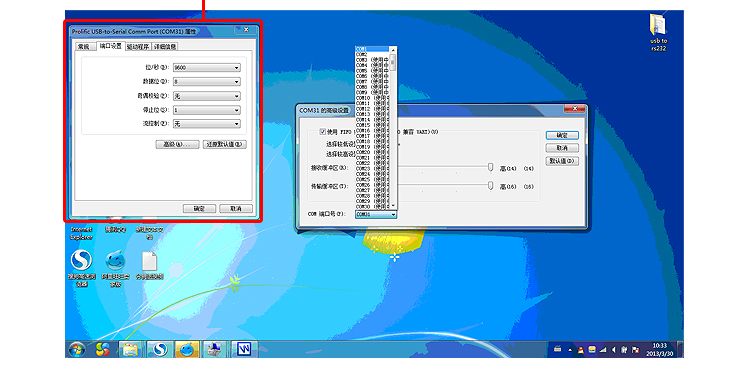Click the COM list scrollbar thumb
750x376 pixels.
tap(393, 62)
